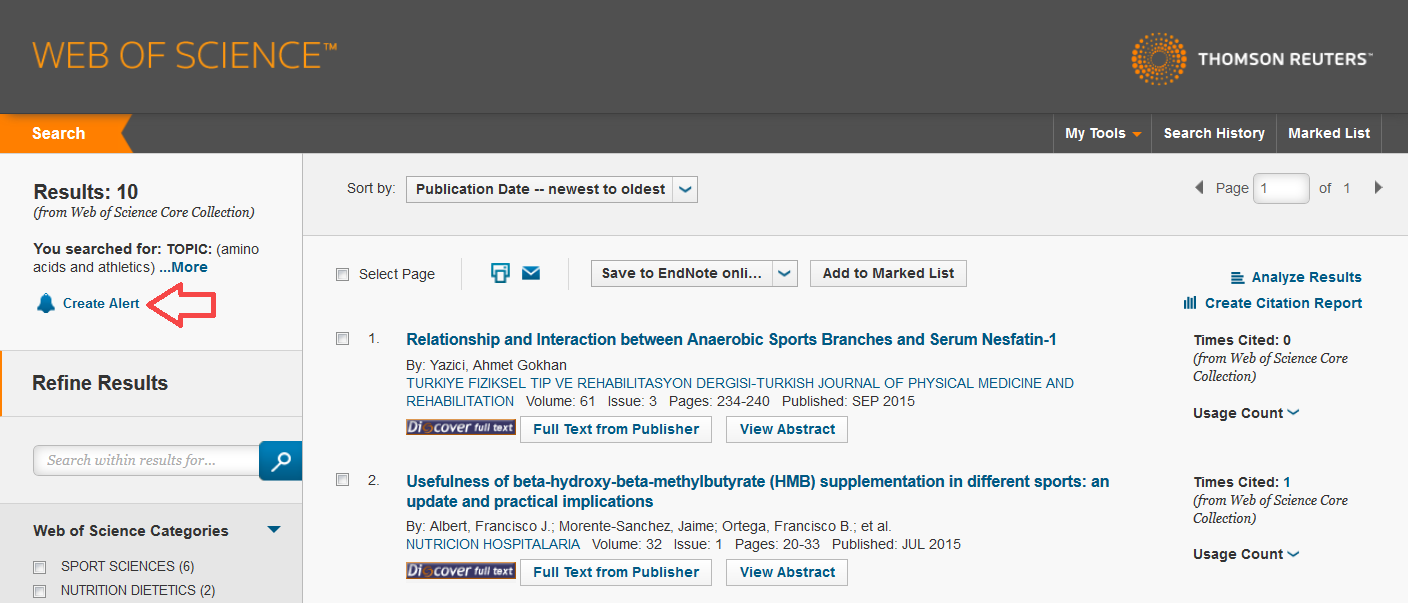Open the Search tab
The image size is (1408, 603).
[59, 133]
